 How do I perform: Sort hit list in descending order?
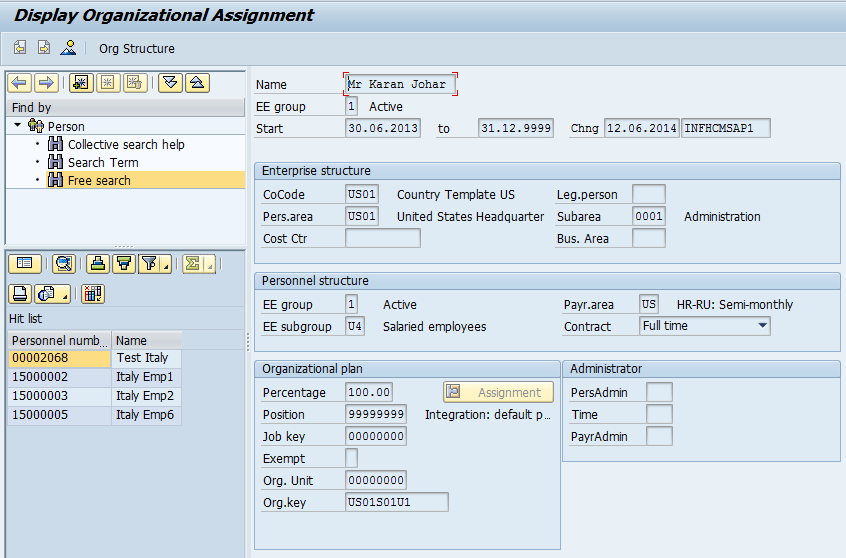[x=124, y=264]
